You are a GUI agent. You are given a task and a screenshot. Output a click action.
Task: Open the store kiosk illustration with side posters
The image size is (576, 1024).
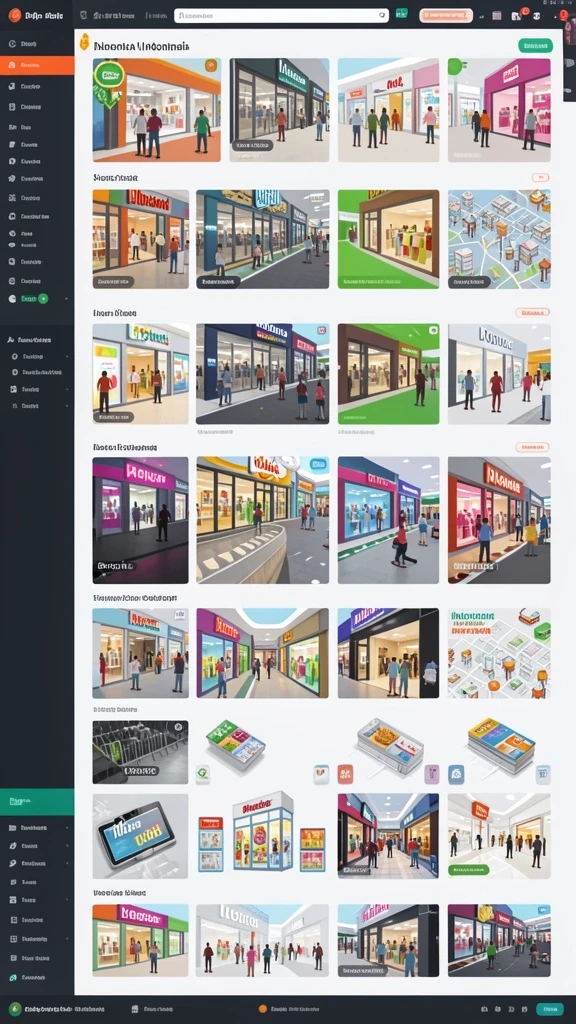[x=262, y=832]
